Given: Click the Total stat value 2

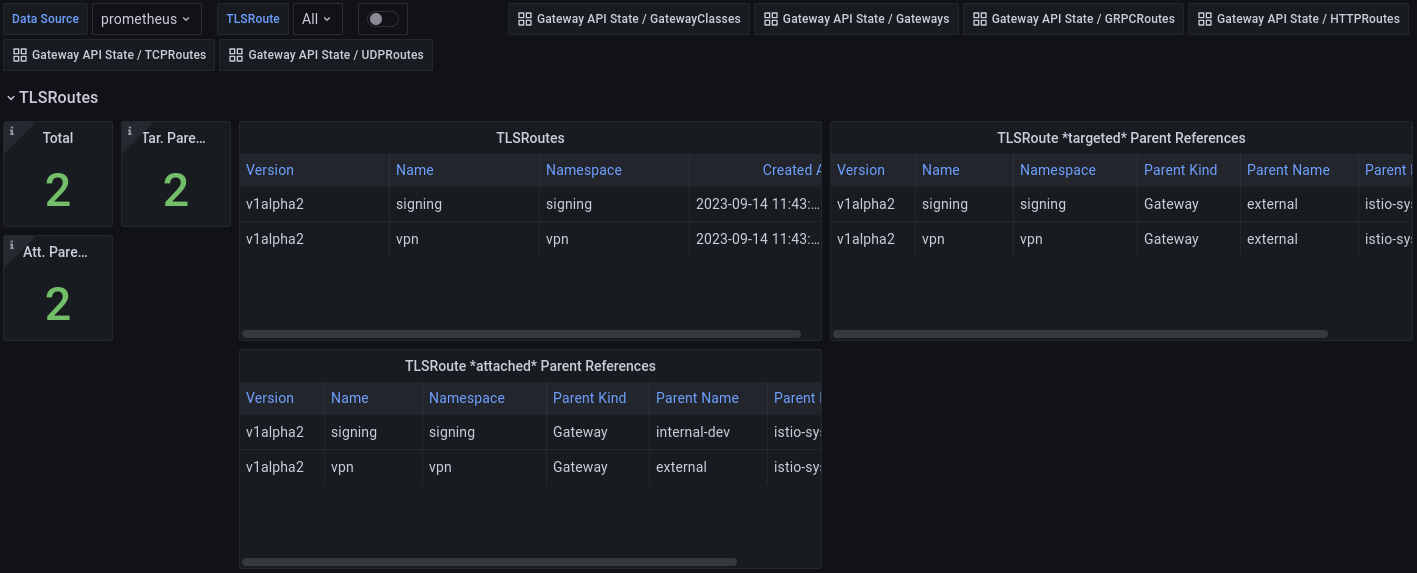Looking at the screenshot, I should pyautogui.click(x=58, y=190).
